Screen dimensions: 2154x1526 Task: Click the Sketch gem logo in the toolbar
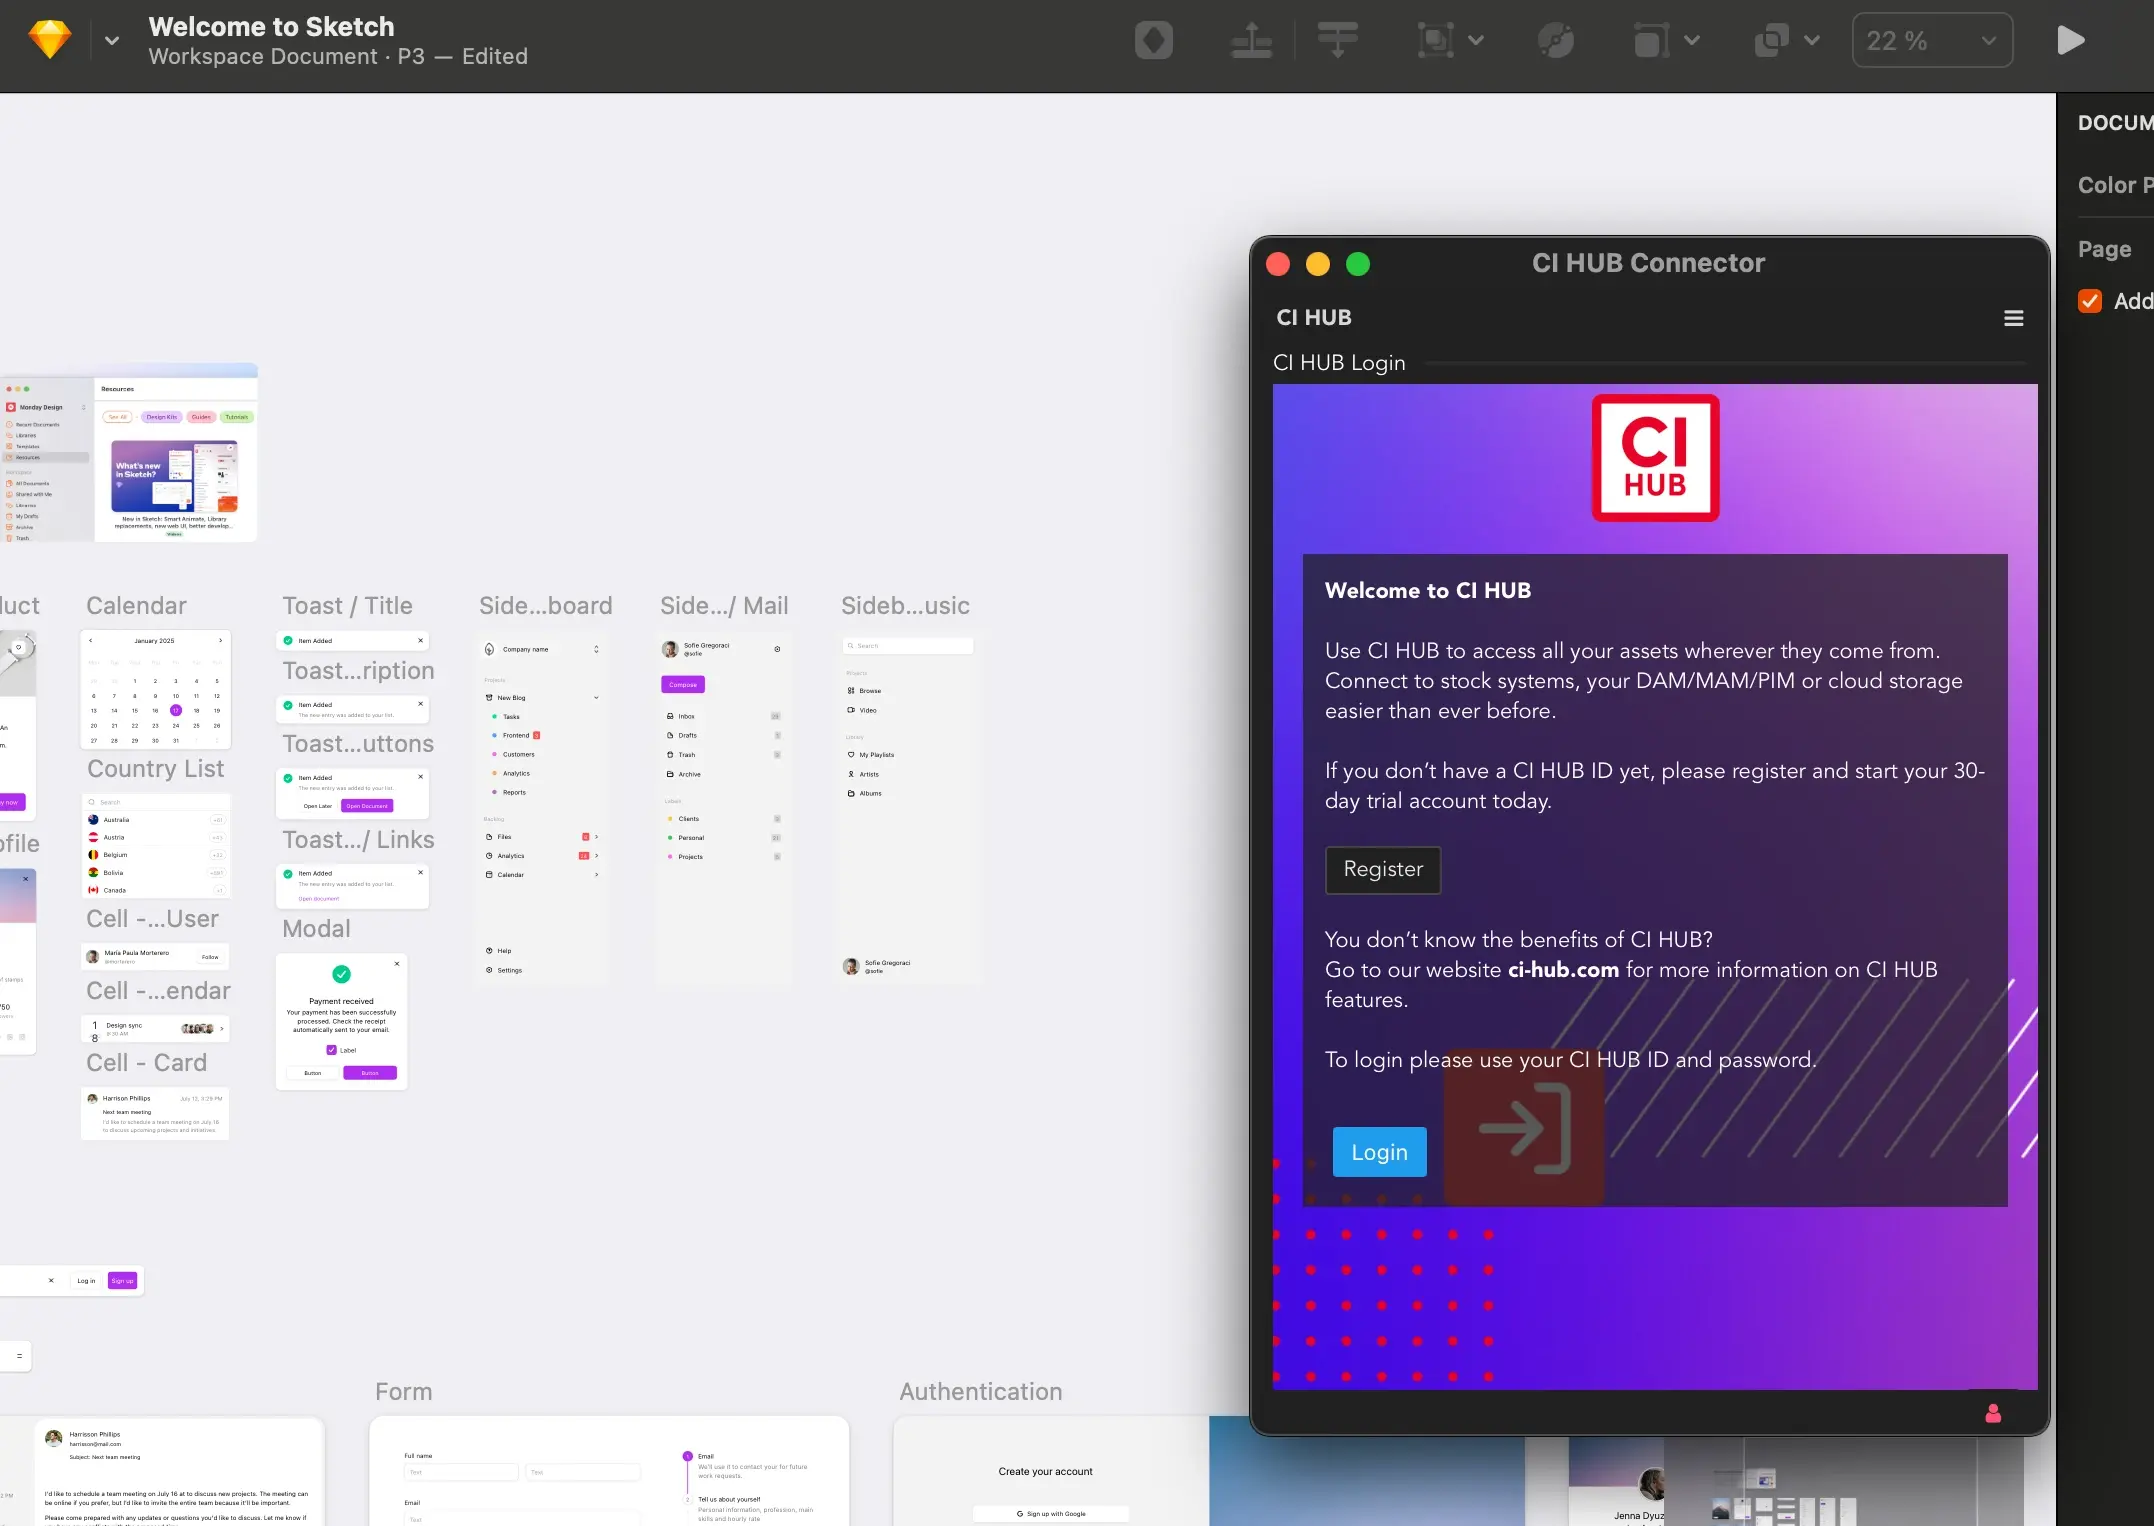[x=50, y=40]
